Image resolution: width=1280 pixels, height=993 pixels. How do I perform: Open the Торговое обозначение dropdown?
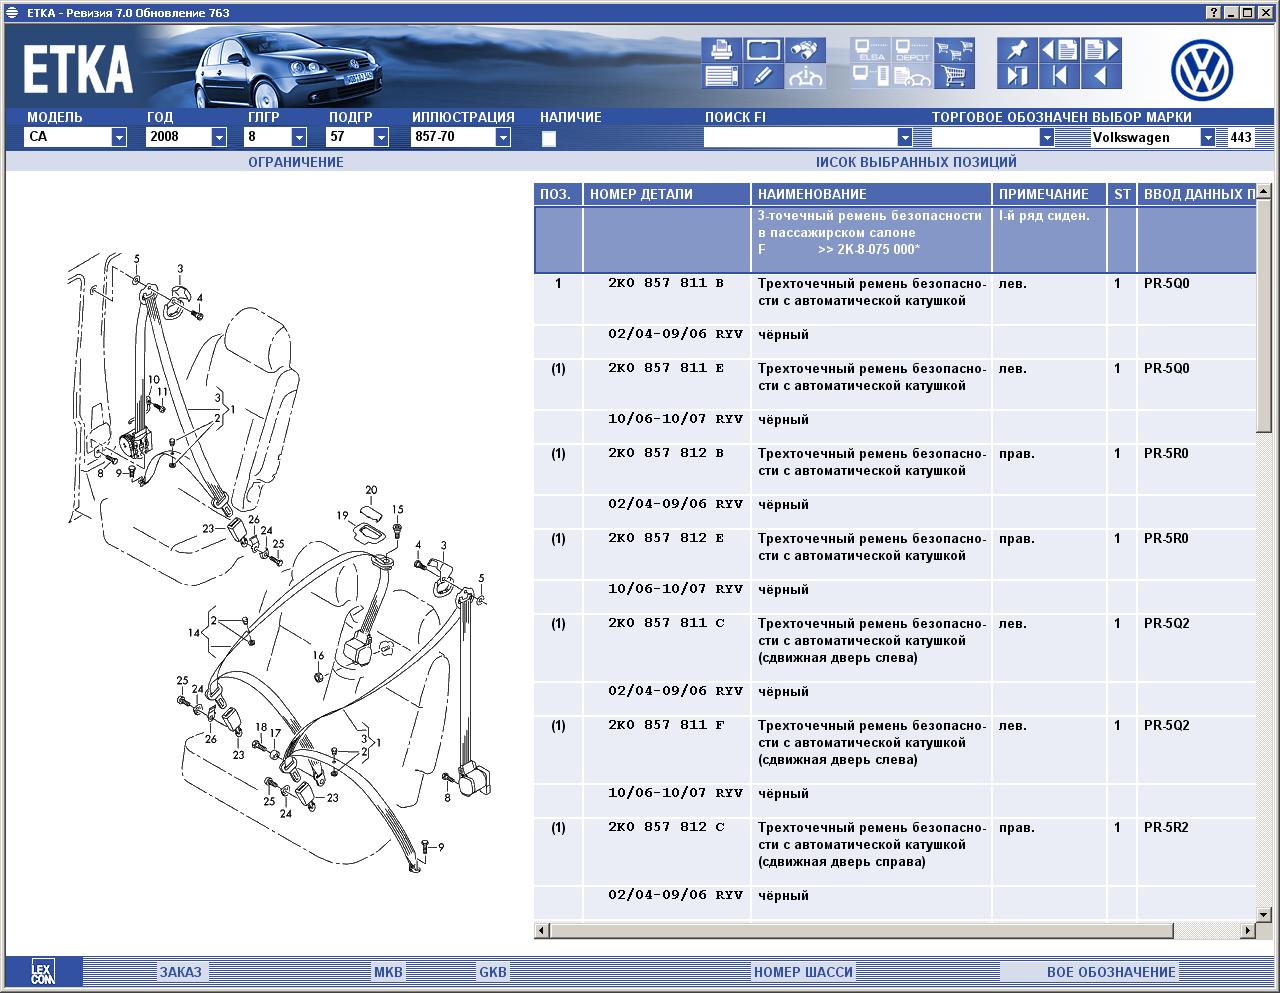[x=1046, y=137]
